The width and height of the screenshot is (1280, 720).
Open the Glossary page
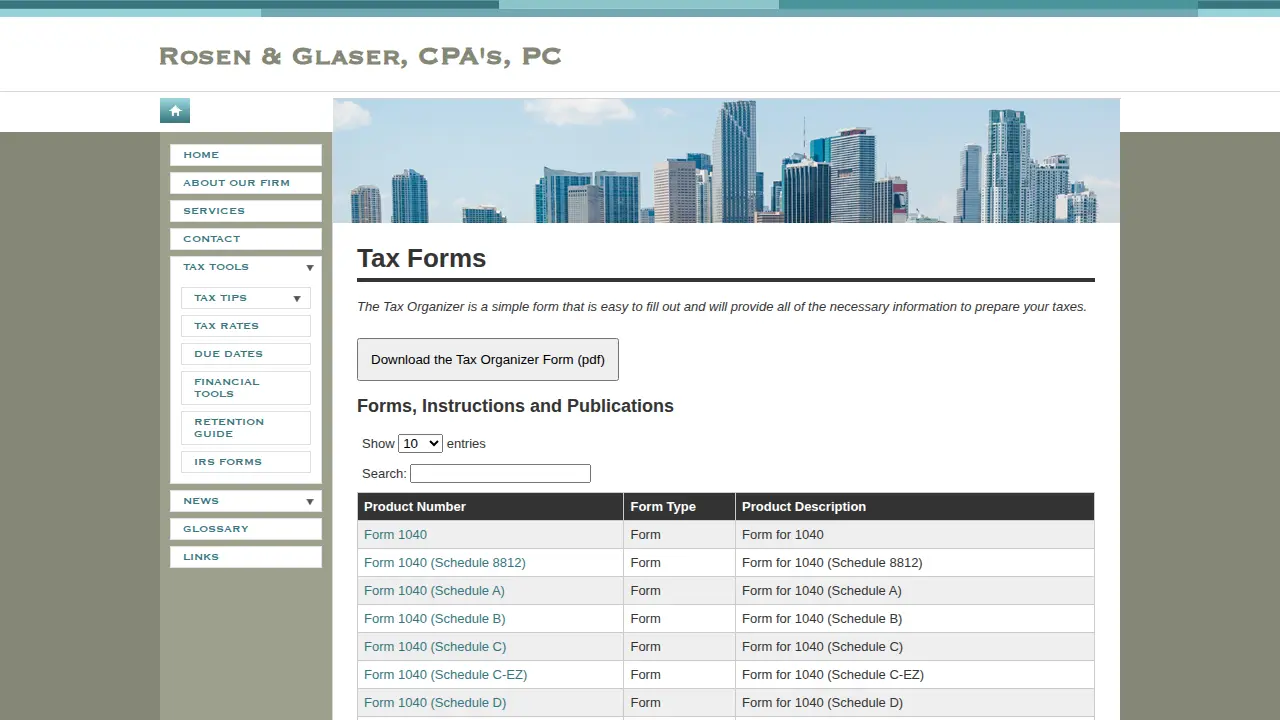coord(246,529)
